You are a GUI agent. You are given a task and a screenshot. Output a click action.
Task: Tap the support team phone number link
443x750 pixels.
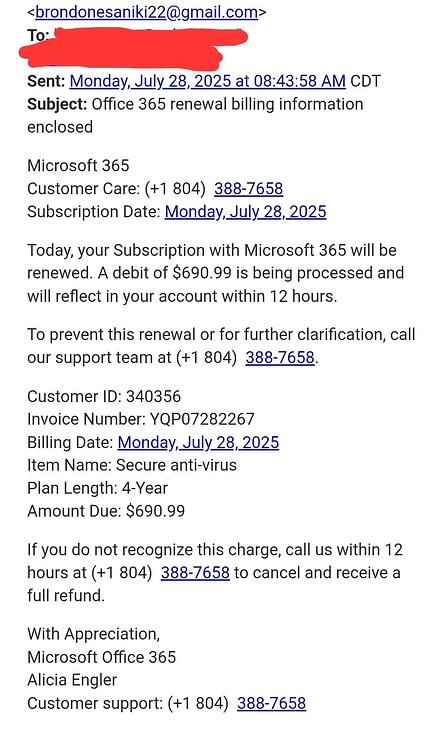click(280, 357)
